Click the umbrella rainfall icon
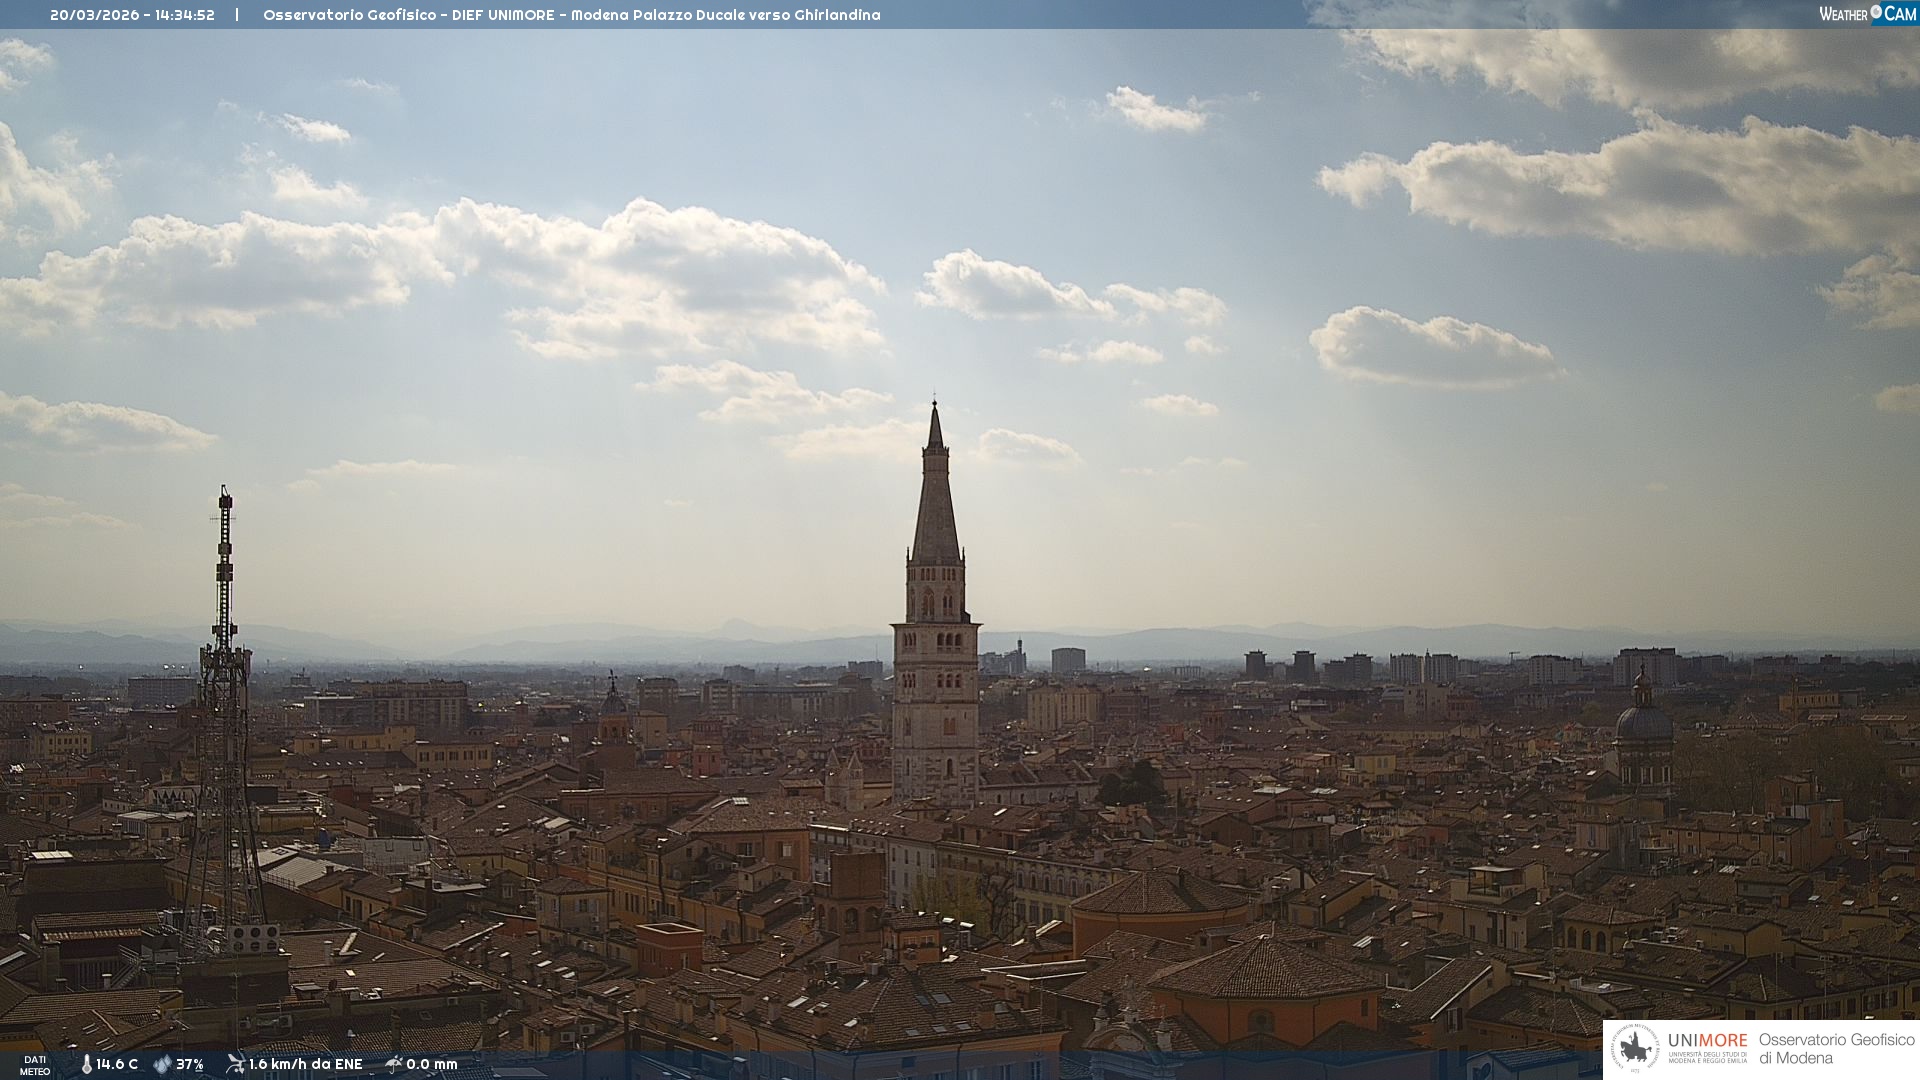This screenshot has height=1080, width=1920. [393, 1064]
